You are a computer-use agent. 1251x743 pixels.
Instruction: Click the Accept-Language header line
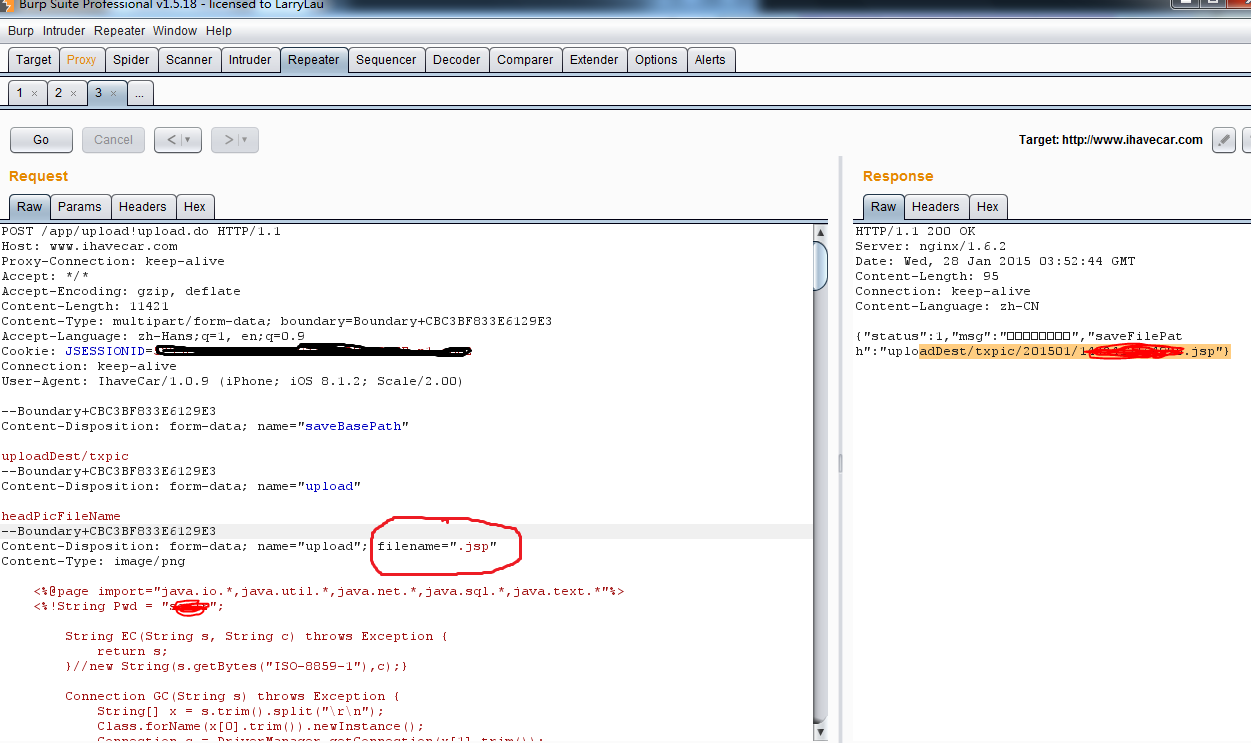[153, 336]
